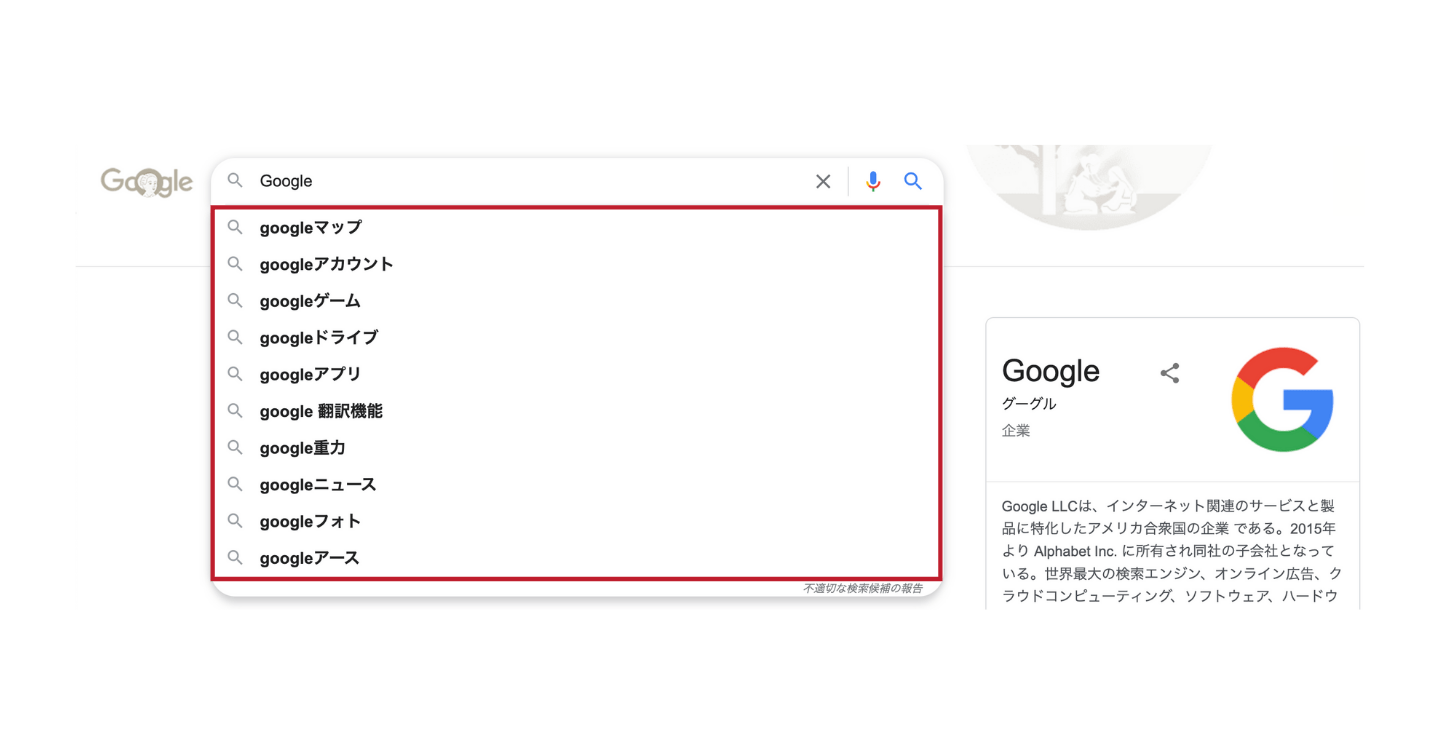The height and width of the screenshot is (754, 1440).
Task: Select the googleアカウント search suggestion
Action: point(325,264)
